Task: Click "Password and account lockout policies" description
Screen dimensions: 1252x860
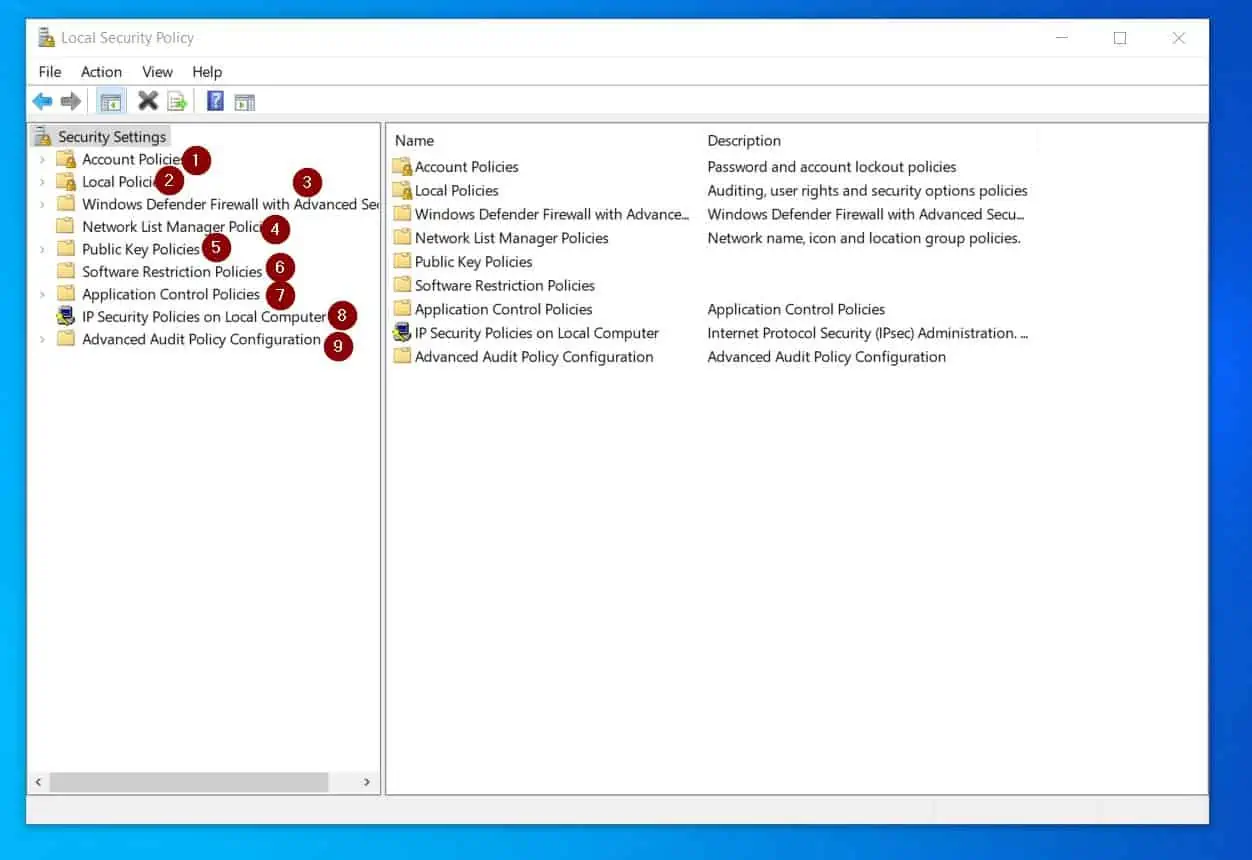Action: pos(832,167)
